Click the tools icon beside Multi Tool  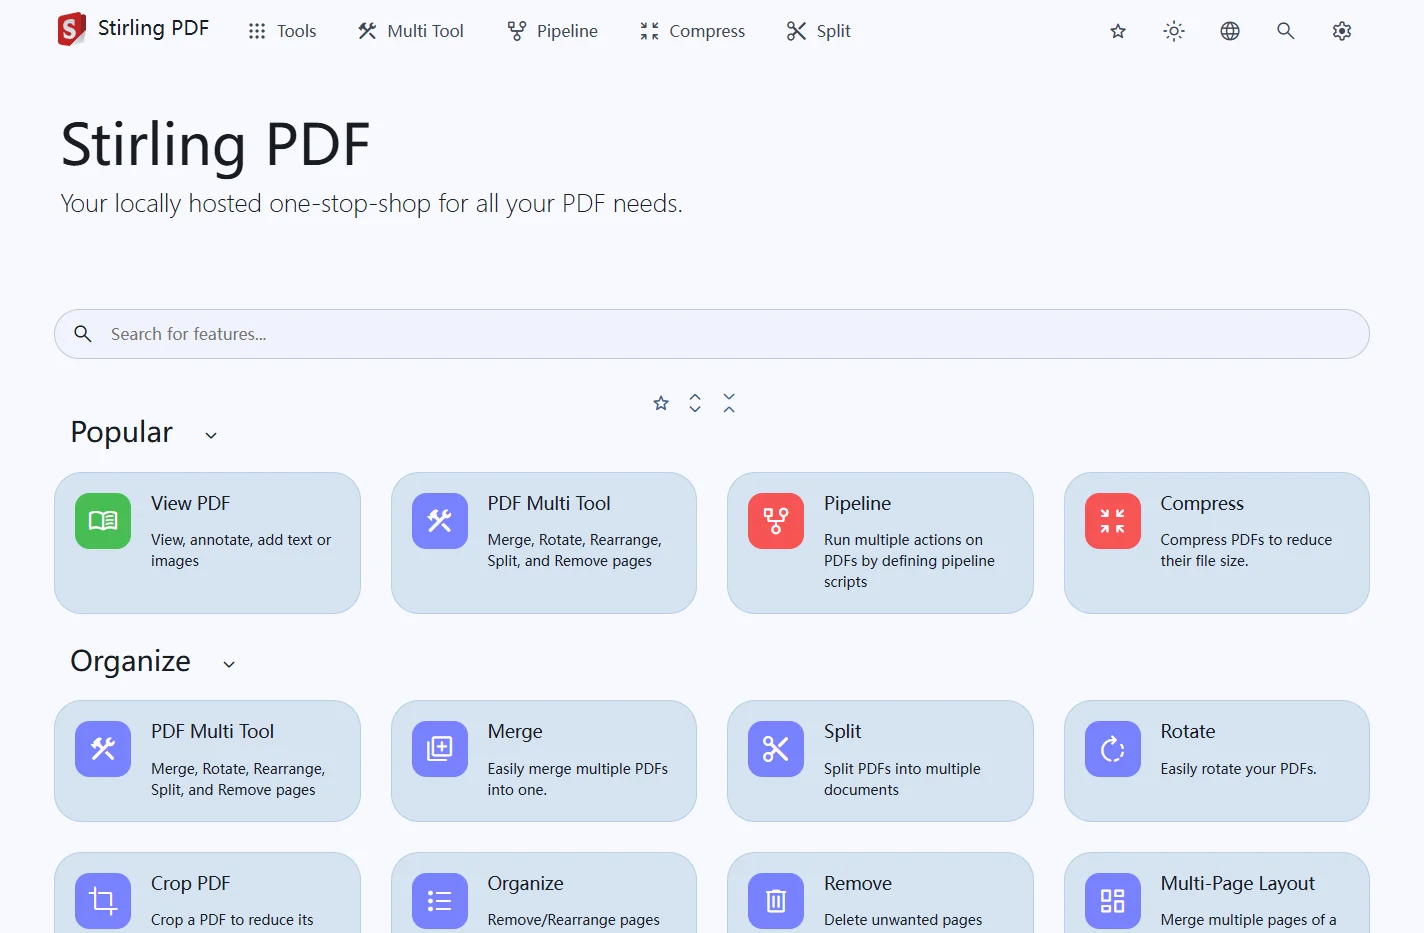click(367, 31)
